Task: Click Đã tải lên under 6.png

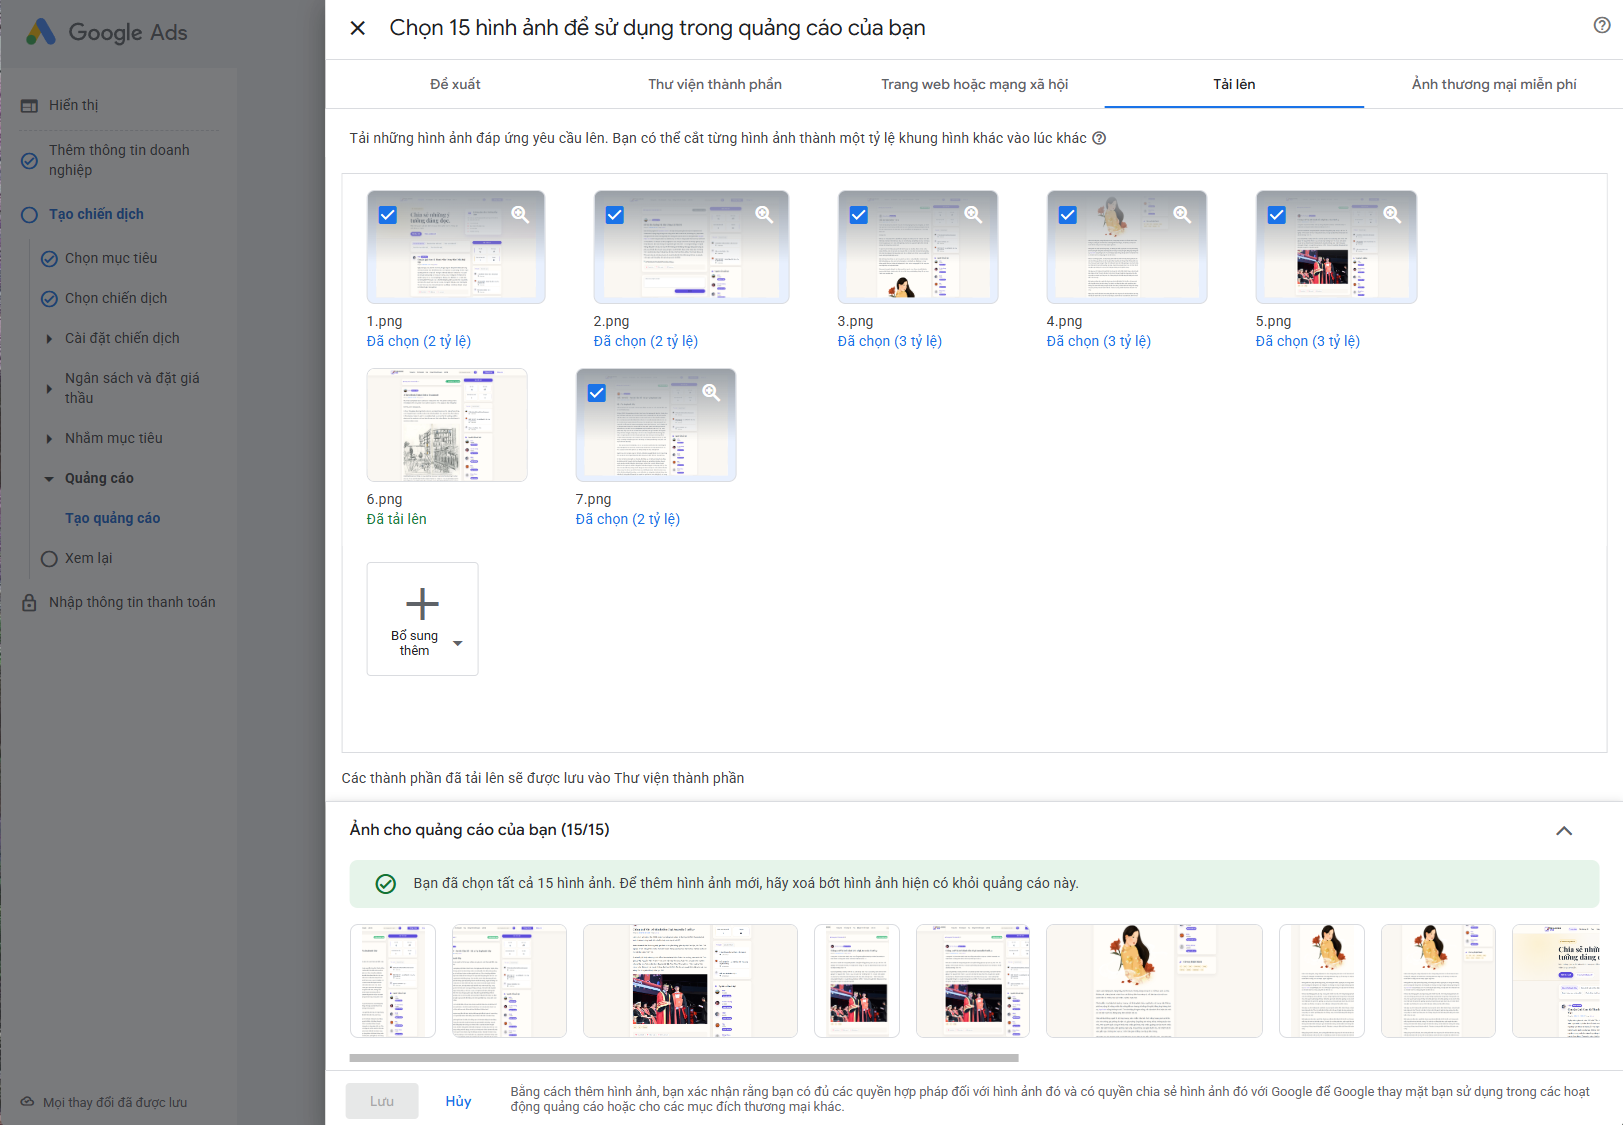Action: coord(397,519)
